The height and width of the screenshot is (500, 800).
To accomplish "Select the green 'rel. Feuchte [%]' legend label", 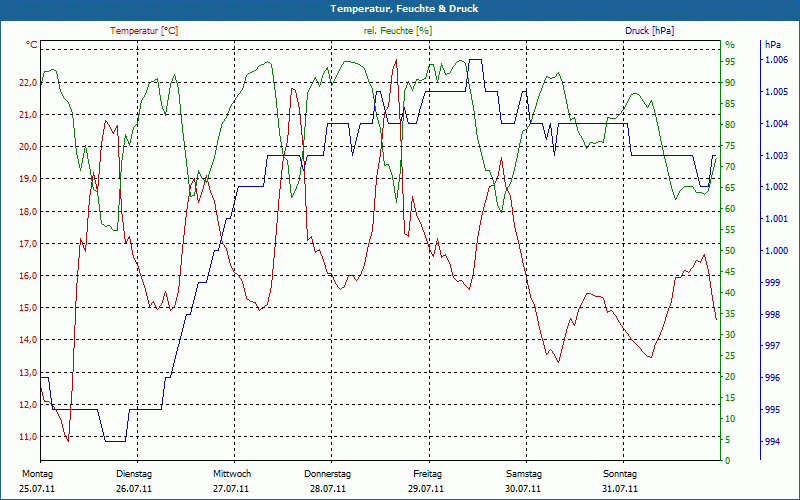I will click(x=397, y=31).
